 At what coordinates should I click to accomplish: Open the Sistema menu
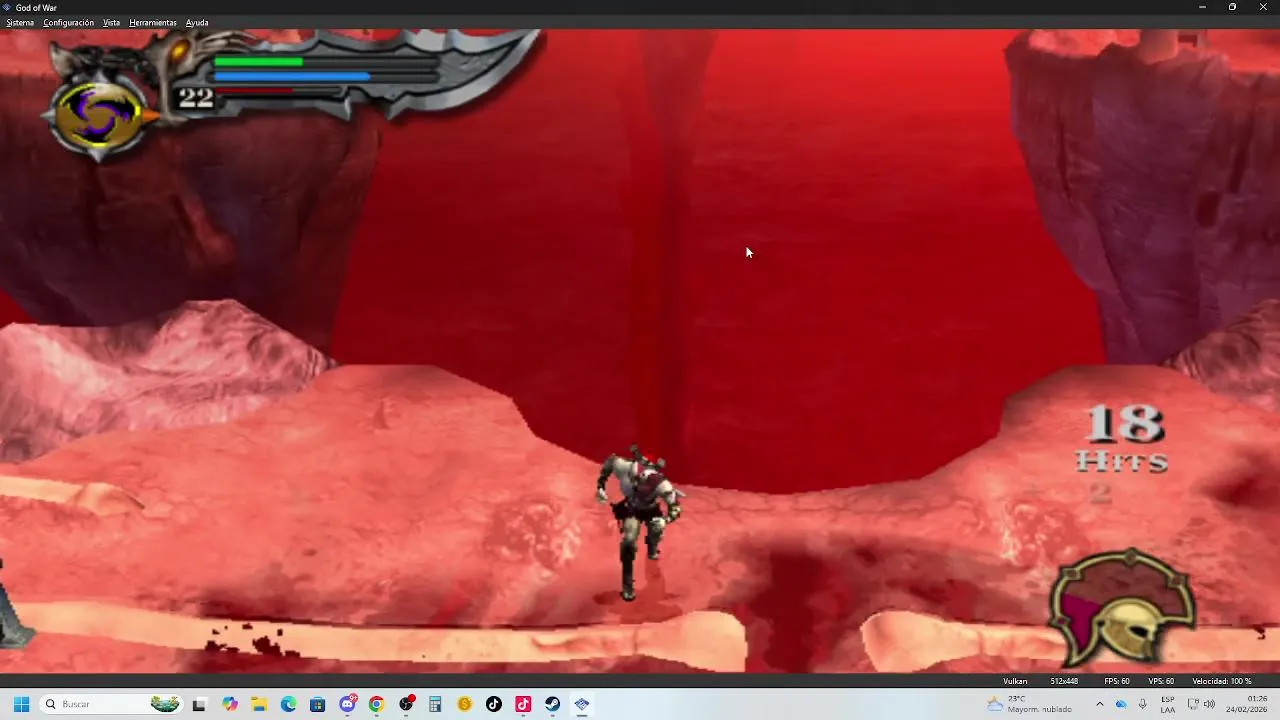click(20, 23)
